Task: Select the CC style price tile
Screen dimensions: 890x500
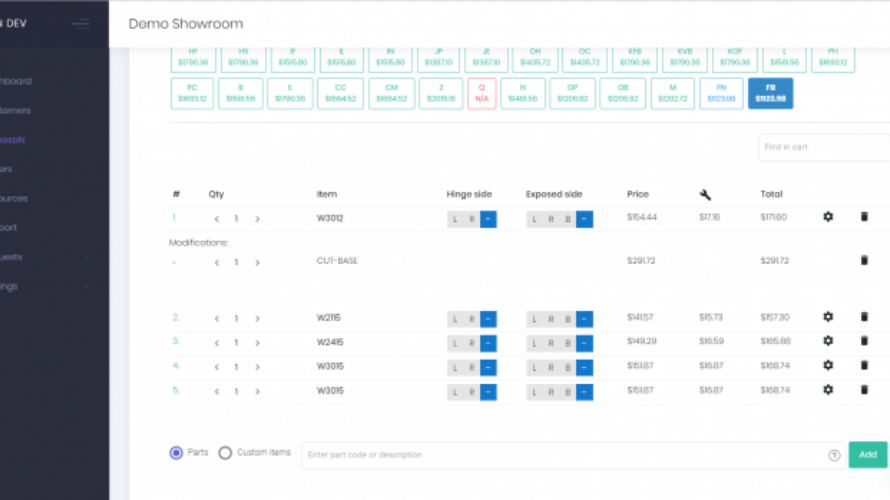Action: 341,94
